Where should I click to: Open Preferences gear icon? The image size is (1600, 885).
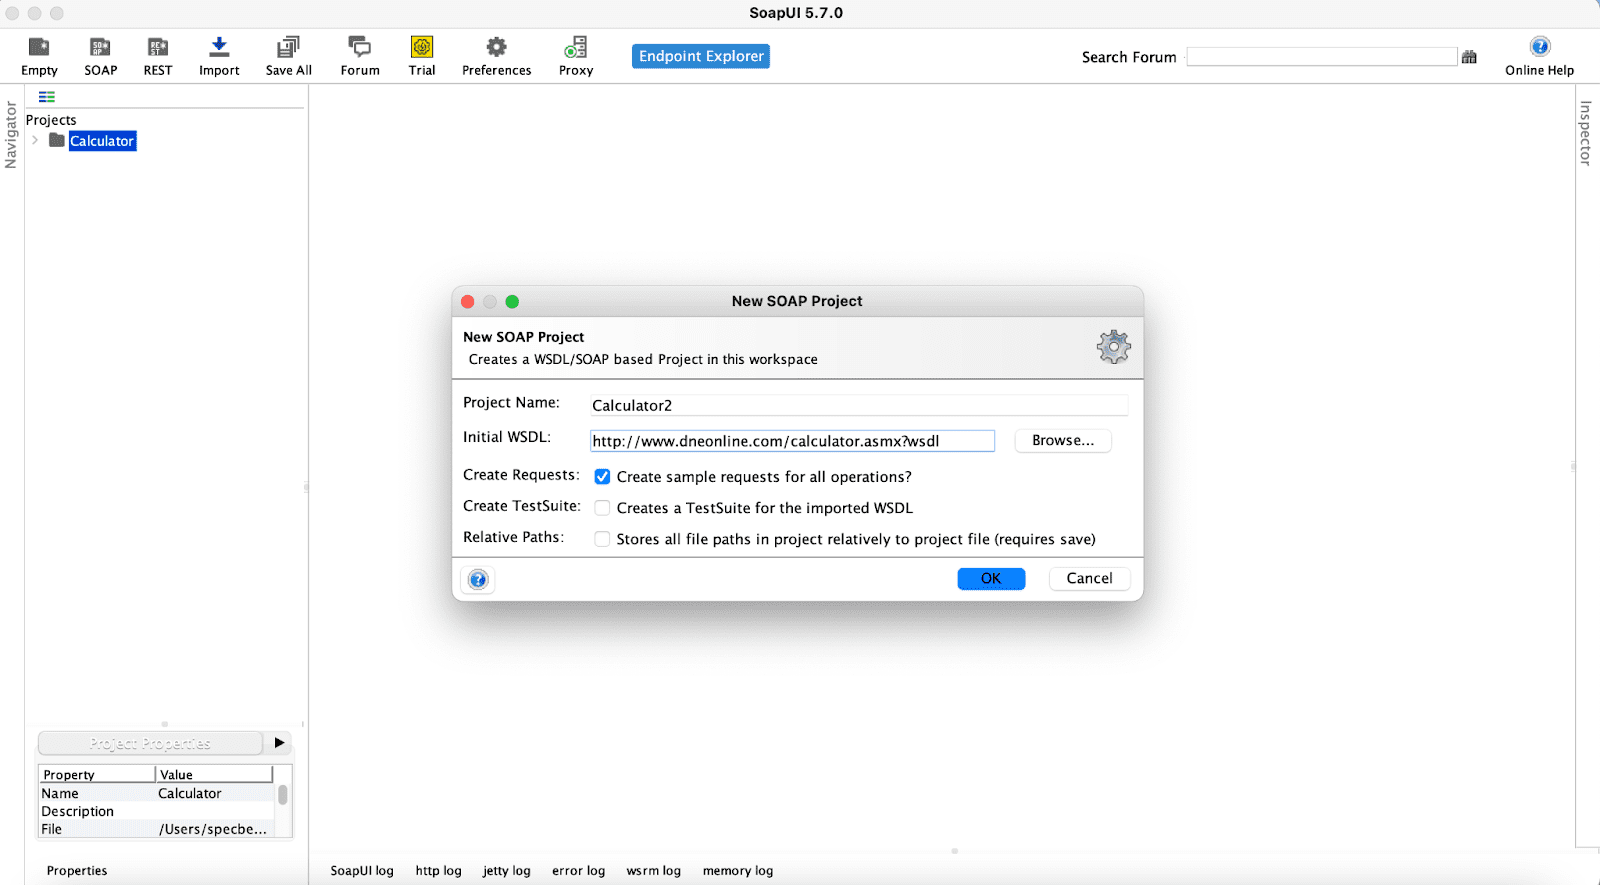[x=496, y=56]
